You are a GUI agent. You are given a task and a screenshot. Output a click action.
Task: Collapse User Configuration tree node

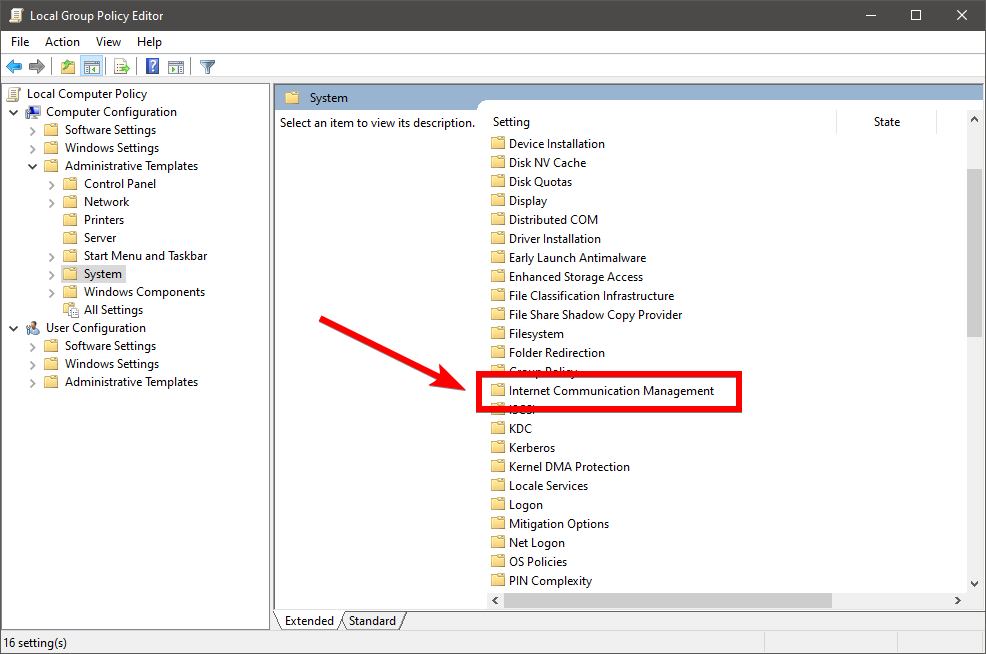click(14, 328)
